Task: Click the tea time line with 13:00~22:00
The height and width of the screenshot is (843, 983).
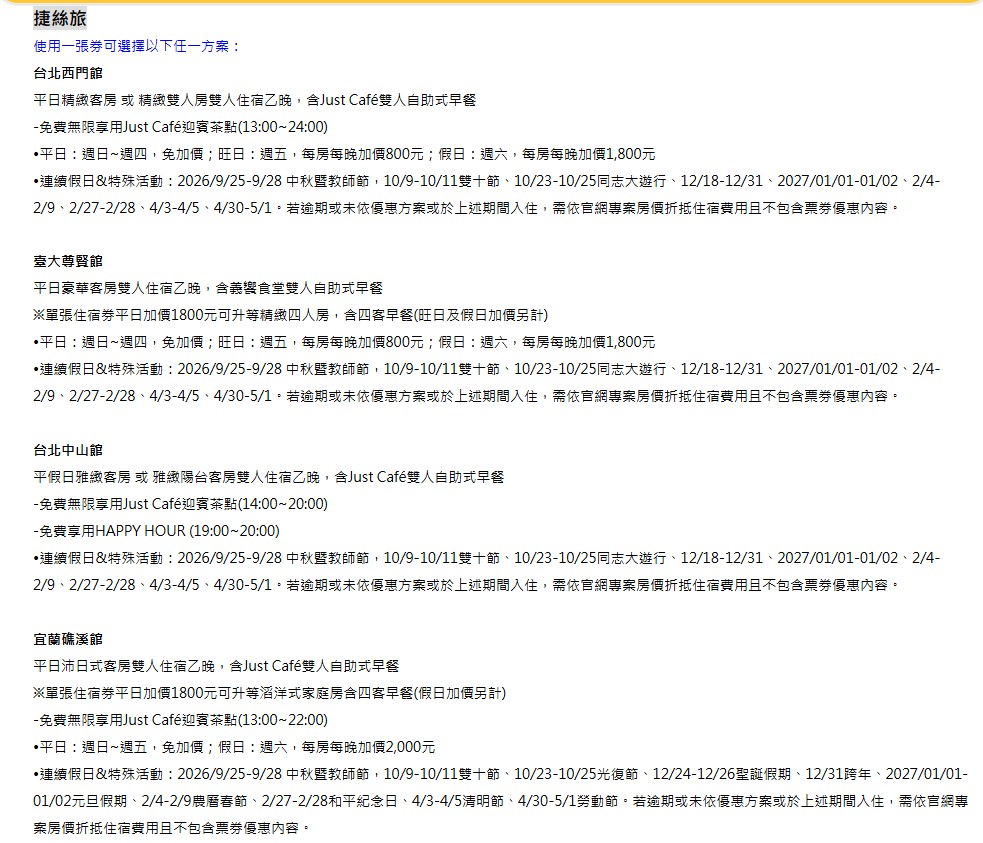Action: (x=181, y=720)
